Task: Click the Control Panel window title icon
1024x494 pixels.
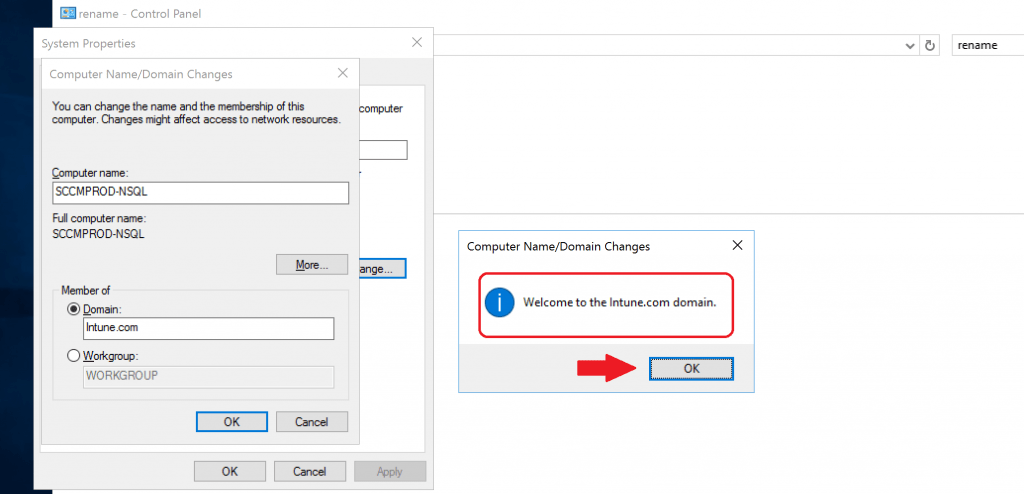Action: pyautogui.click(x=67, y=13)
